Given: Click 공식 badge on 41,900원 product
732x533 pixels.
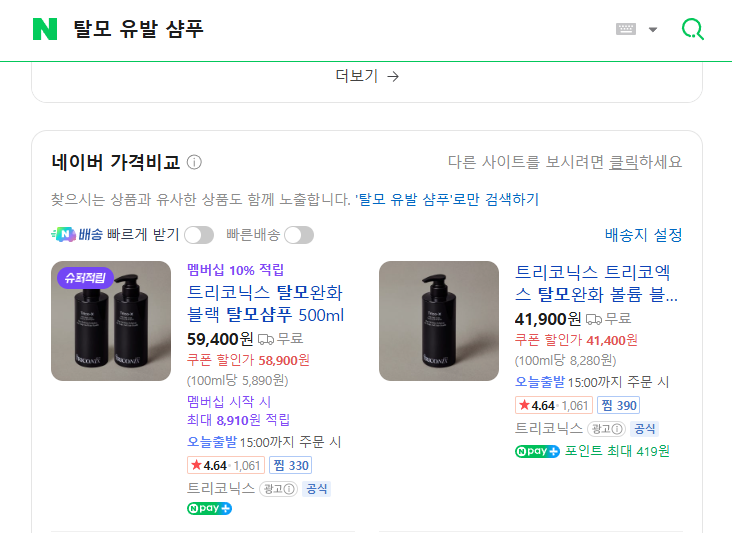Looking at the screenshot, I should pyautogui.click(x=644, y=428).
